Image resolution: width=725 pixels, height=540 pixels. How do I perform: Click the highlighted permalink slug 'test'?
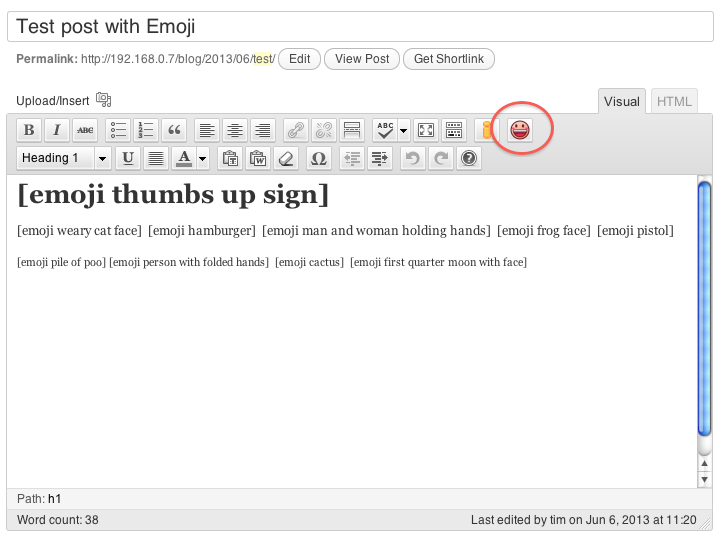262,59
